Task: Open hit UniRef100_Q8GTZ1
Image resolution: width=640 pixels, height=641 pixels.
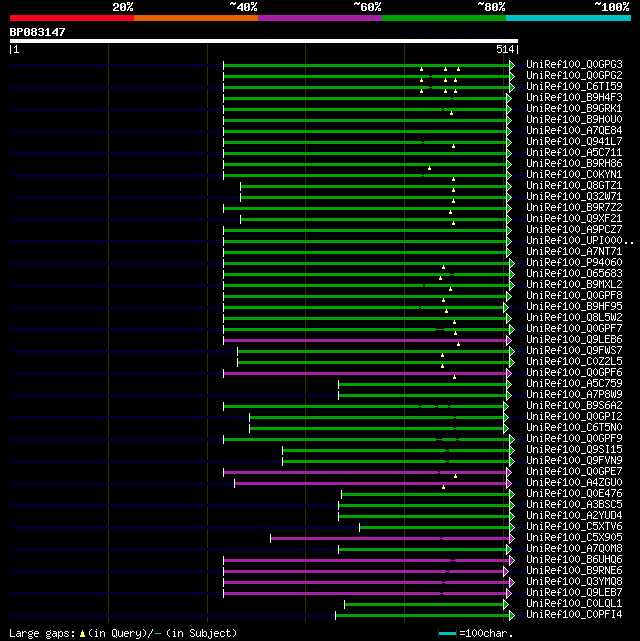Action: pos(574,186)
